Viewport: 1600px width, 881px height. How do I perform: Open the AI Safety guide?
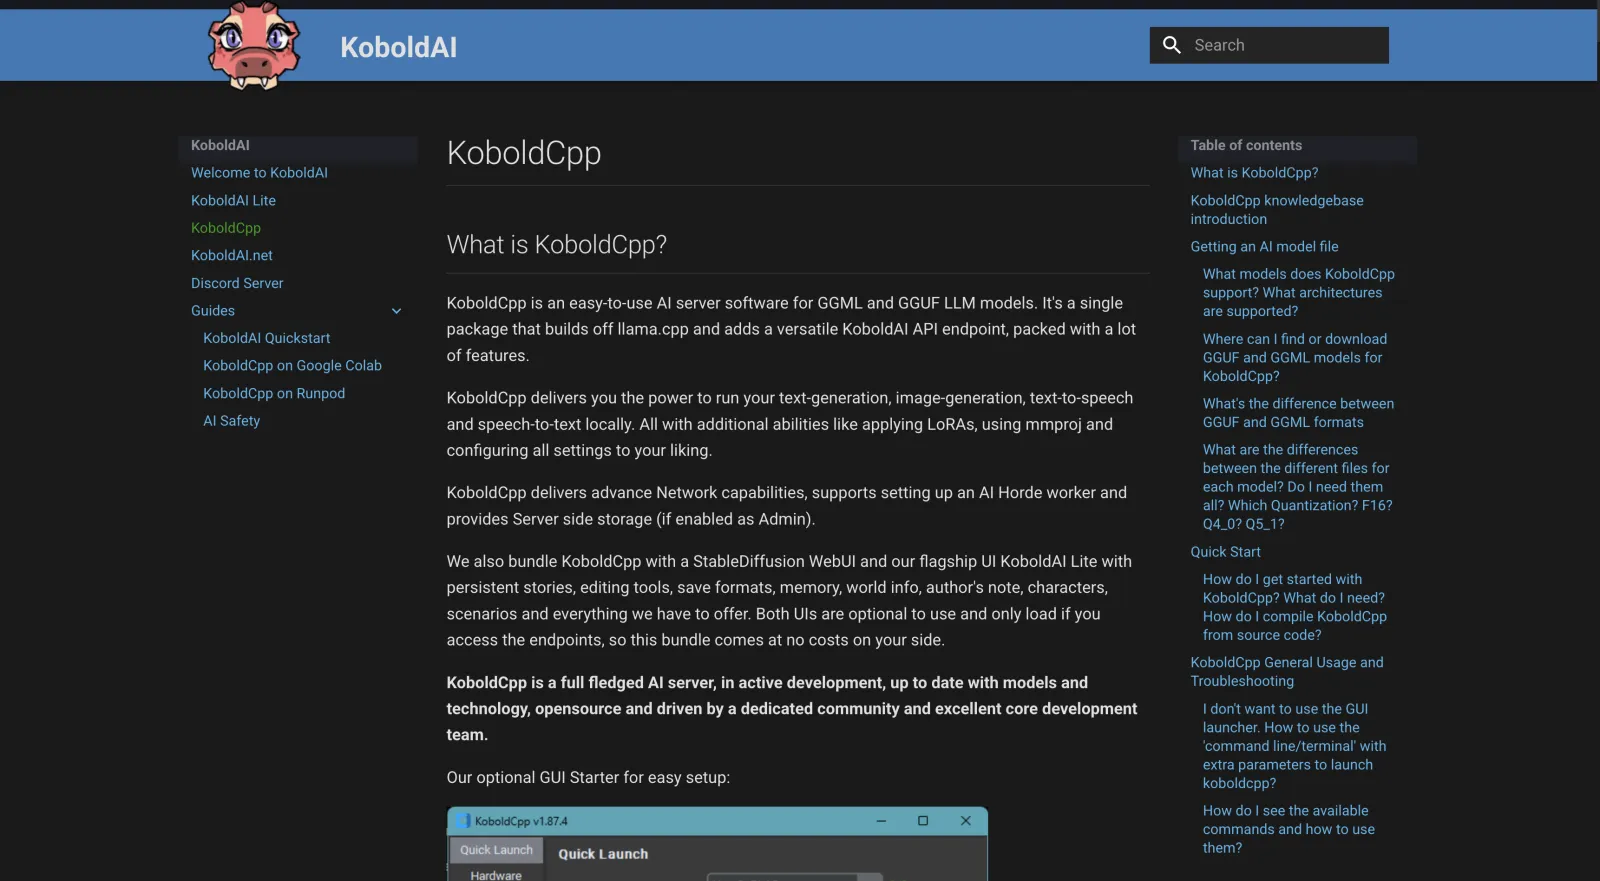click(231, 421)
